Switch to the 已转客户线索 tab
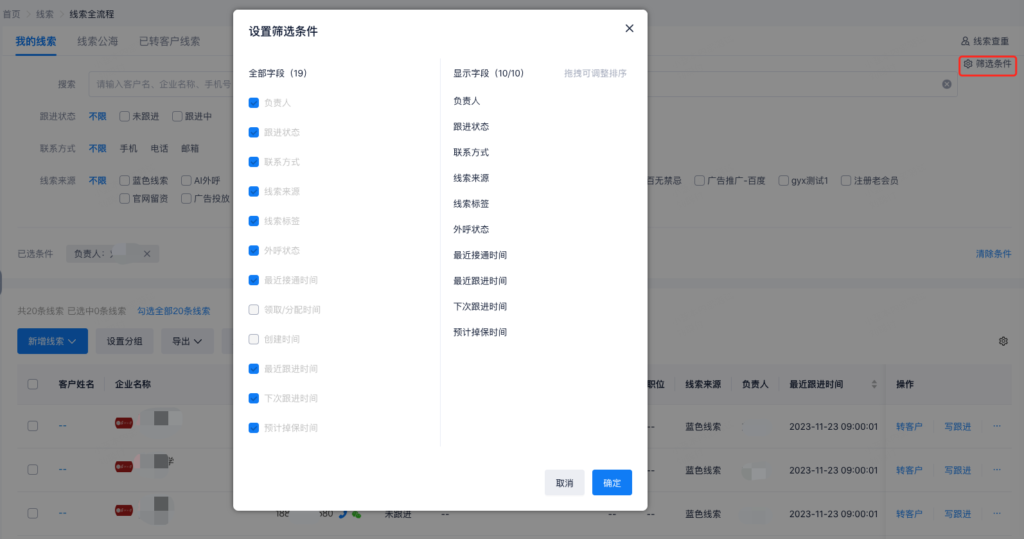This screenshot has height=539, width=1024. [169, 41]
